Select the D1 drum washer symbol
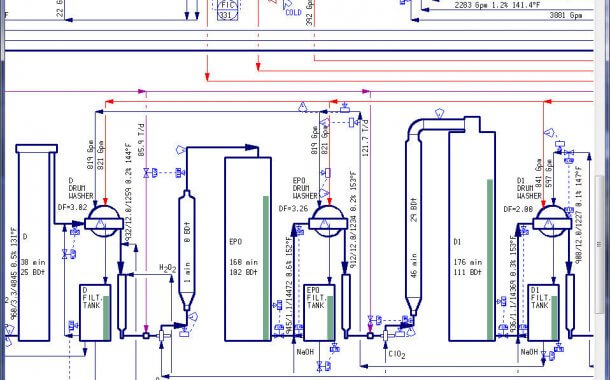 tap(552, 221)
